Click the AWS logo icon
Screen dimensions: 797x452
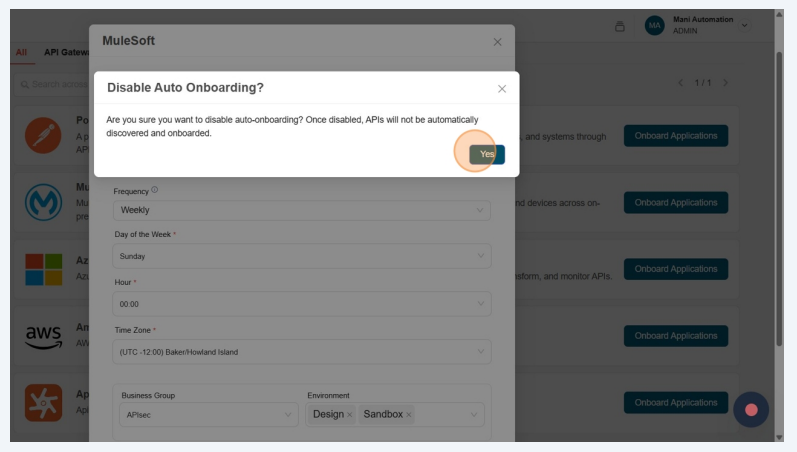click(43, 336)
